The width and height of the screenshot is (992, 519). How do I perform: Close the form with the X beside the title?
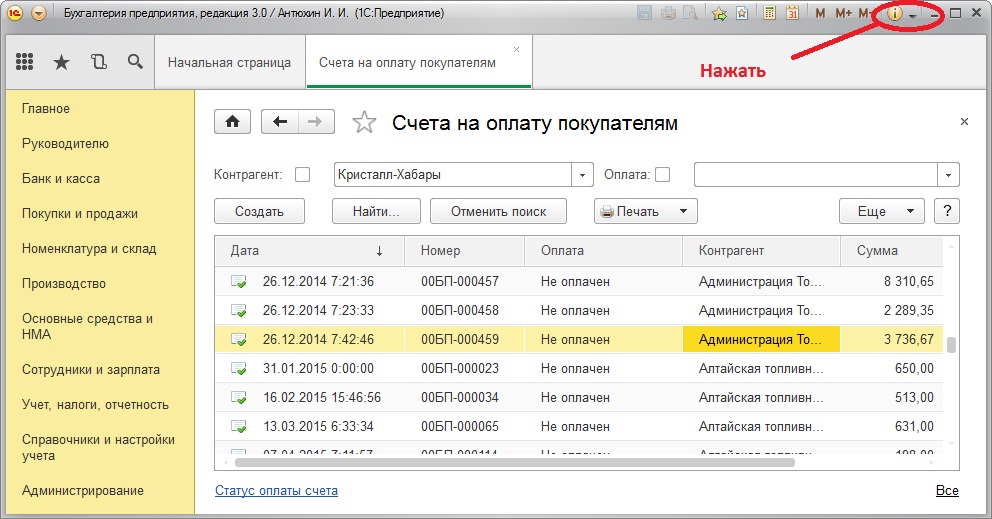click(x=964, y=122)
